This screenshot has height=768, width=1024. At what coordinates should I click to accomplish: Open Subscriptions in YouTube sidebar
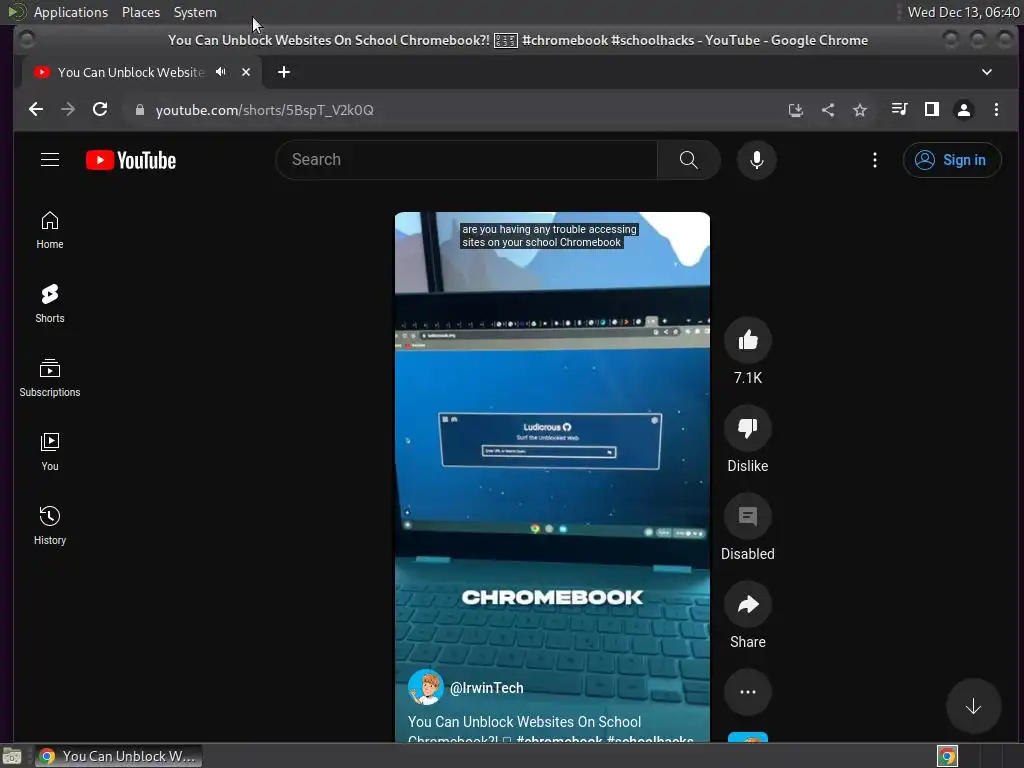50,378
